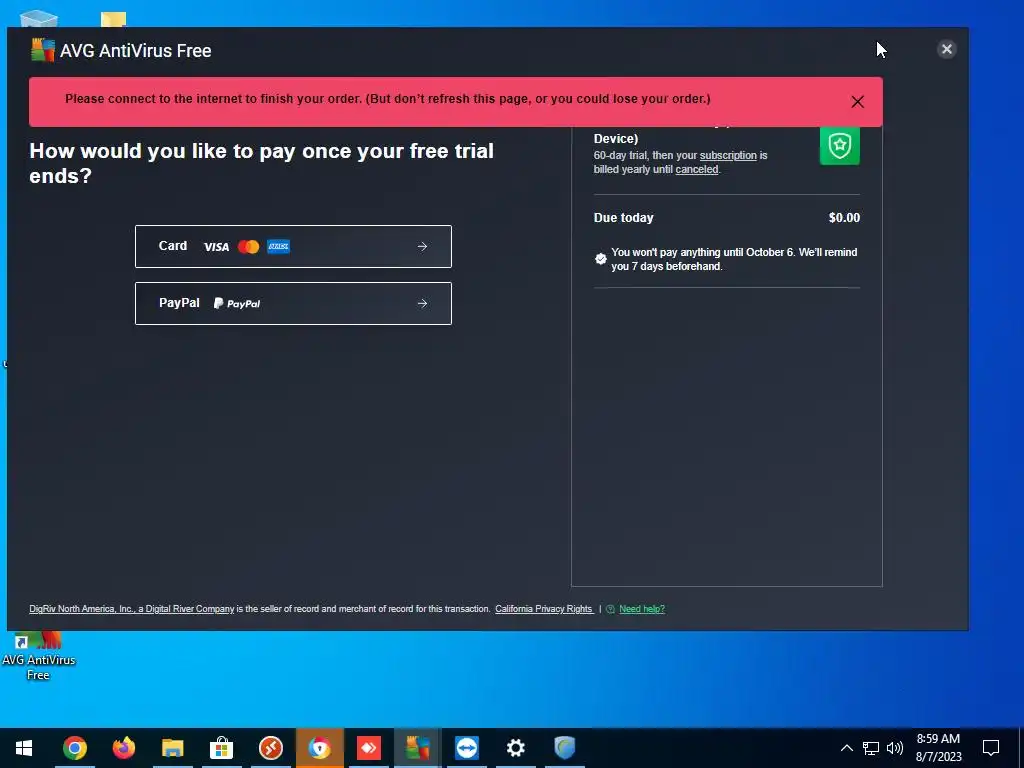This screenshot has width=1024, height=768.
Task: Launch Firefox from taskbar
Action: point(123,748)
